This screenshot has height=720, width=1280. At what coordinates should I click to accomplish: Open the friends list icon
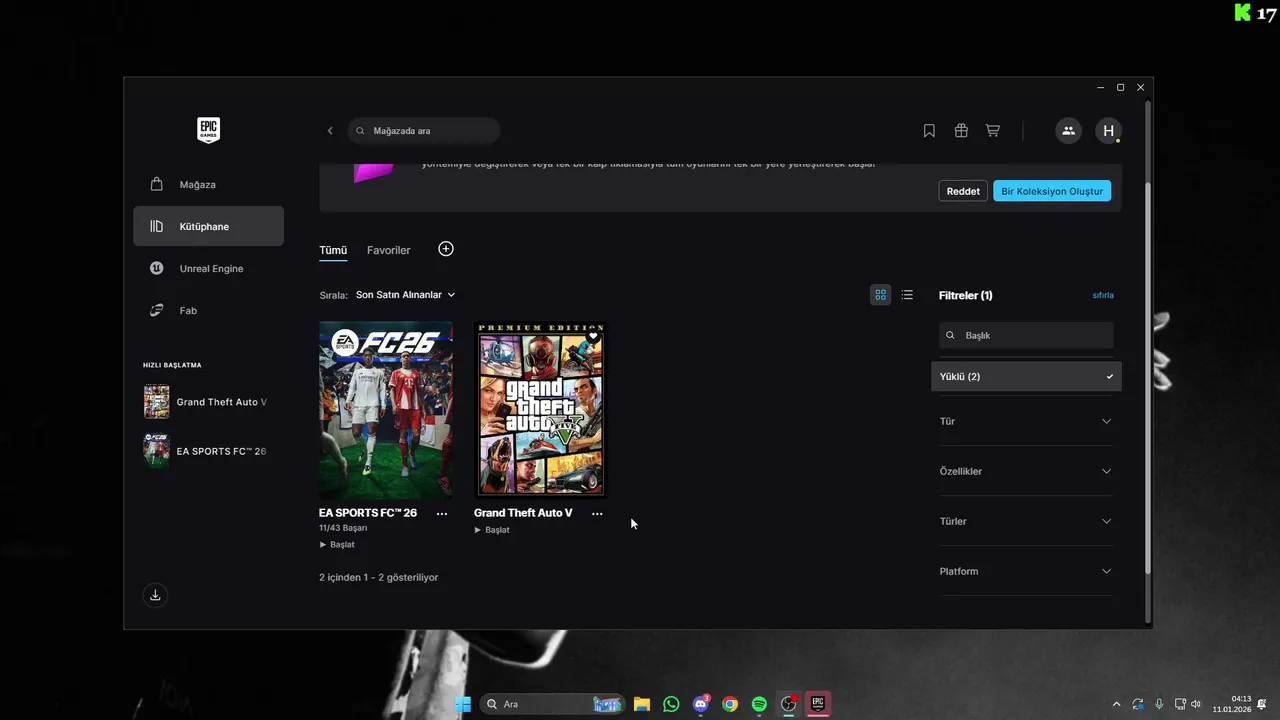coord(1068,131)
